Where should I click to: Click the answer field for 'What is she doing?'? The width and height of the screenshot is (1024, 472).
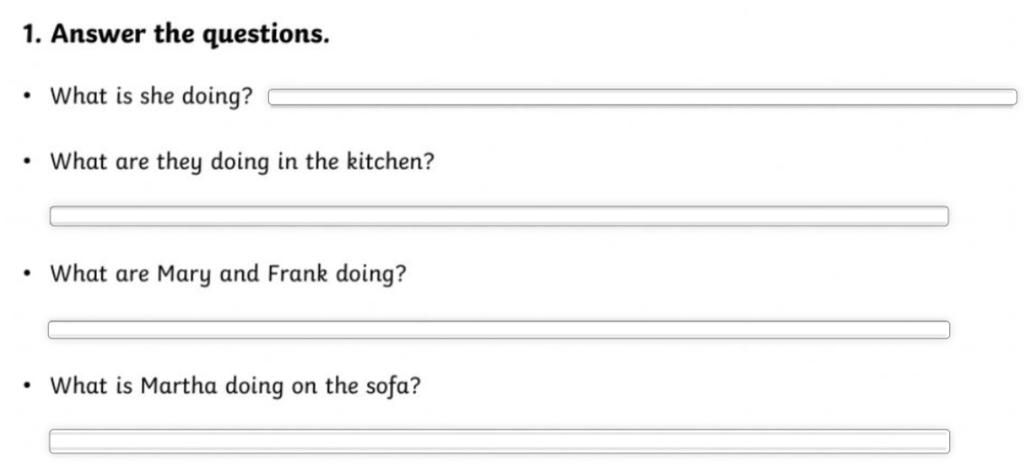643,97
